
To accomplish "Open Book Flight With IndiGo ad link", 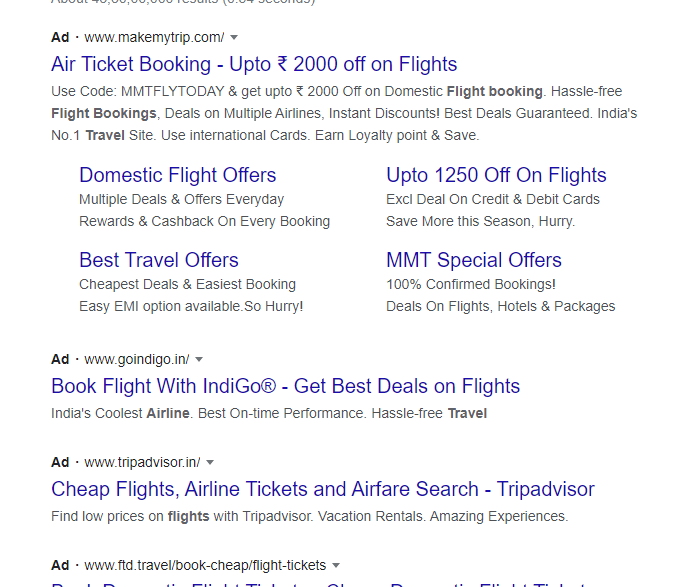I will [286, 386].
